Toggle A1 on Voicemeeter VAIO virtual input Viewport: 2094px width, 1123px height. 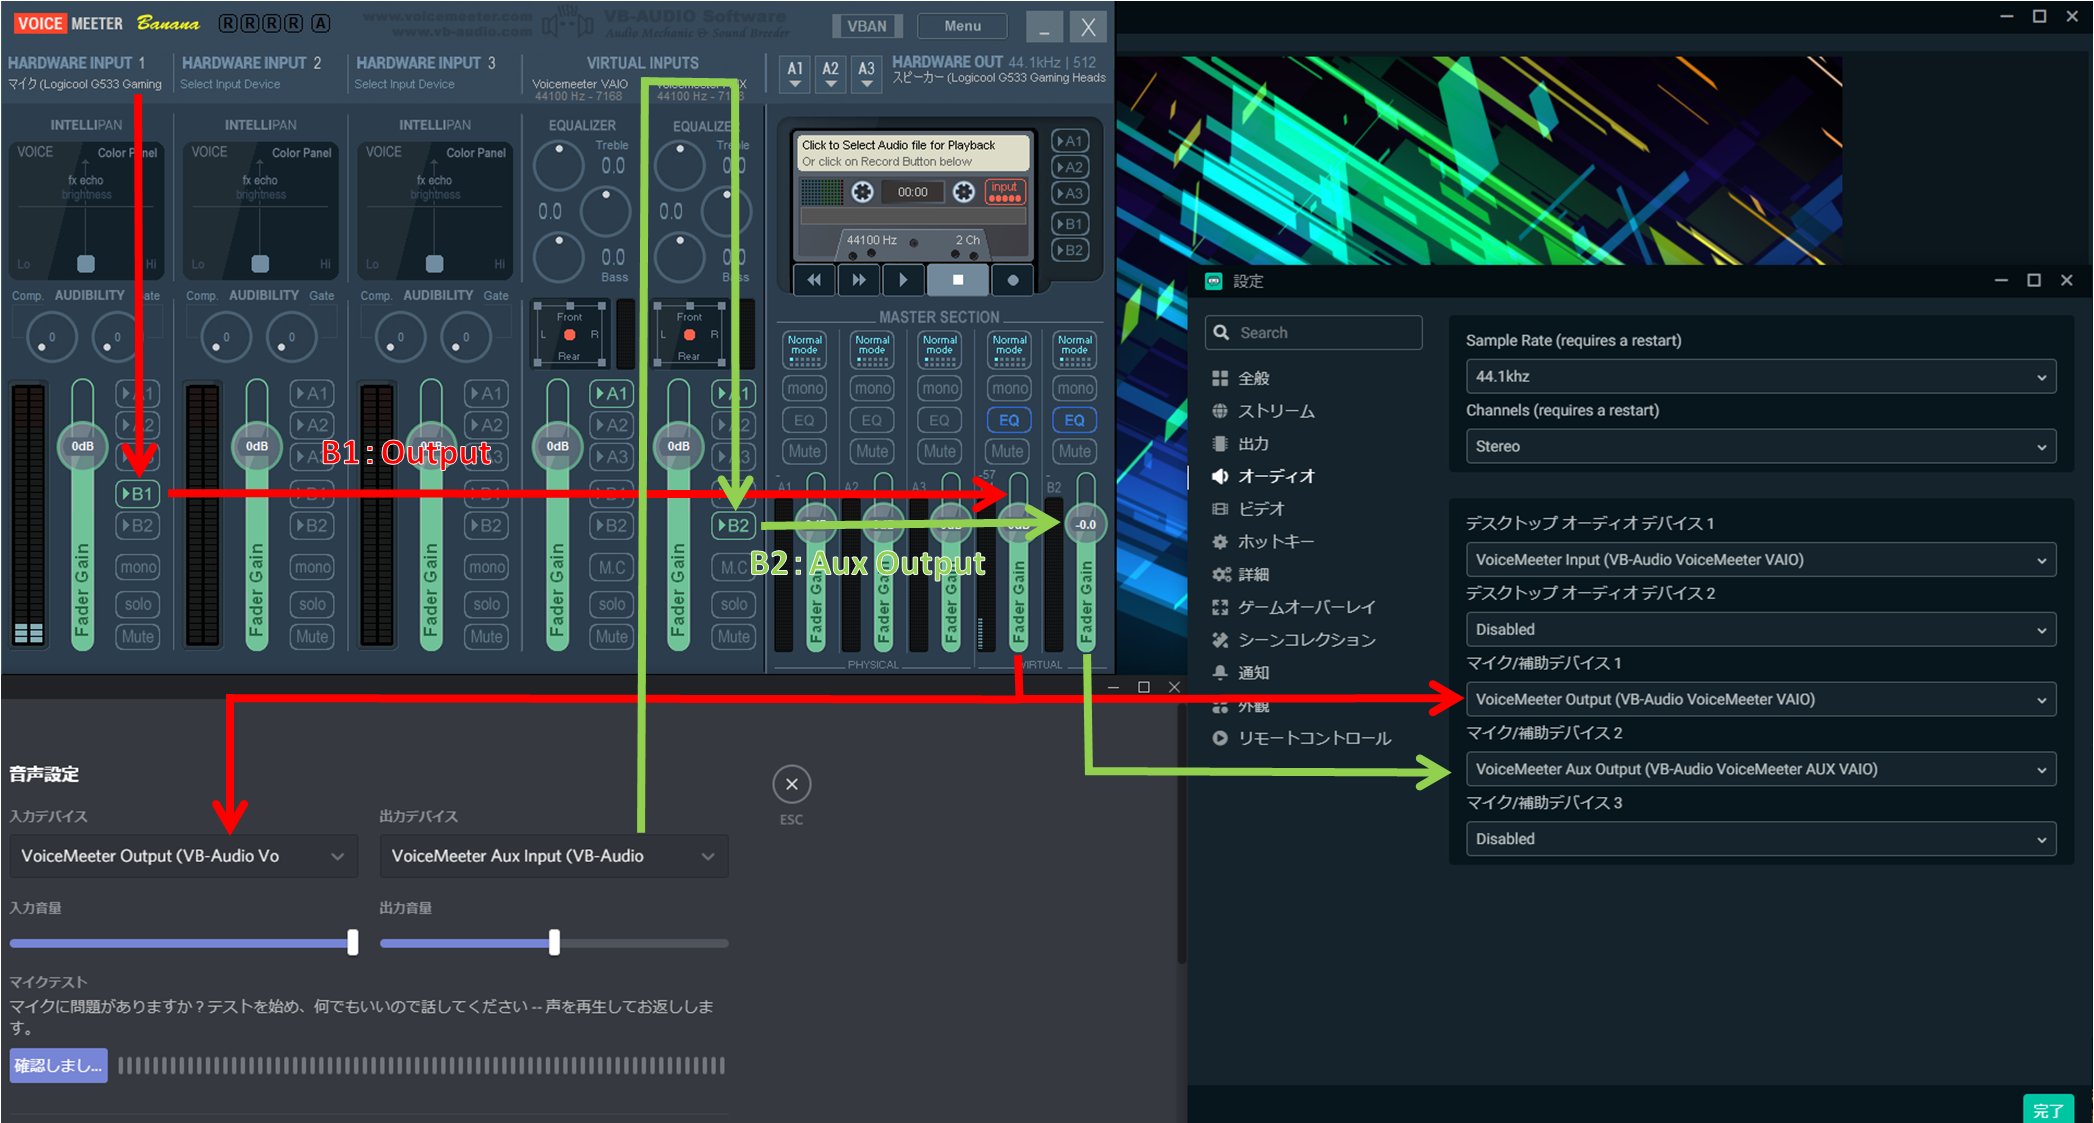(611, 393)
